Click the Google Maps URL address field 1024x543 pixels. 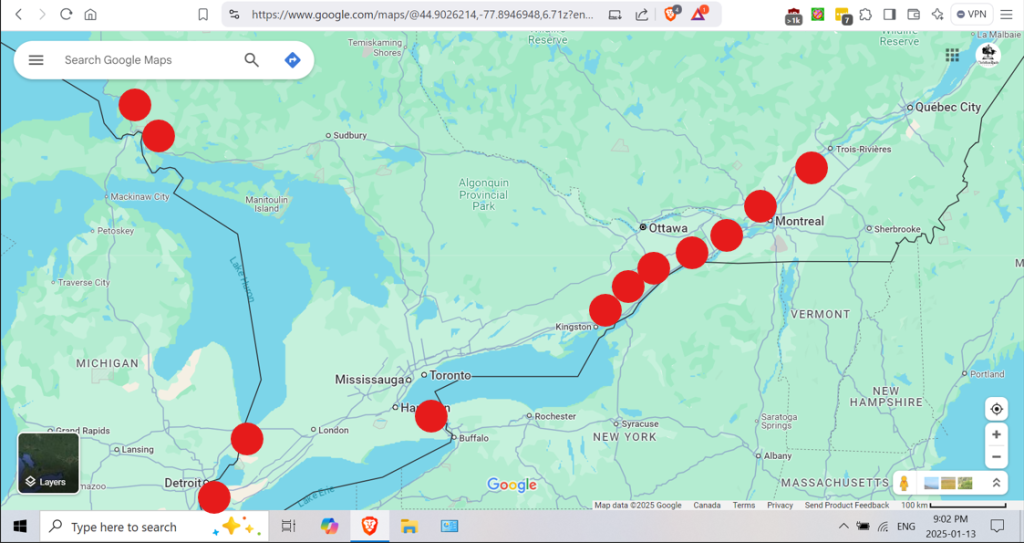pyautogui.click(x=423, y=14)
